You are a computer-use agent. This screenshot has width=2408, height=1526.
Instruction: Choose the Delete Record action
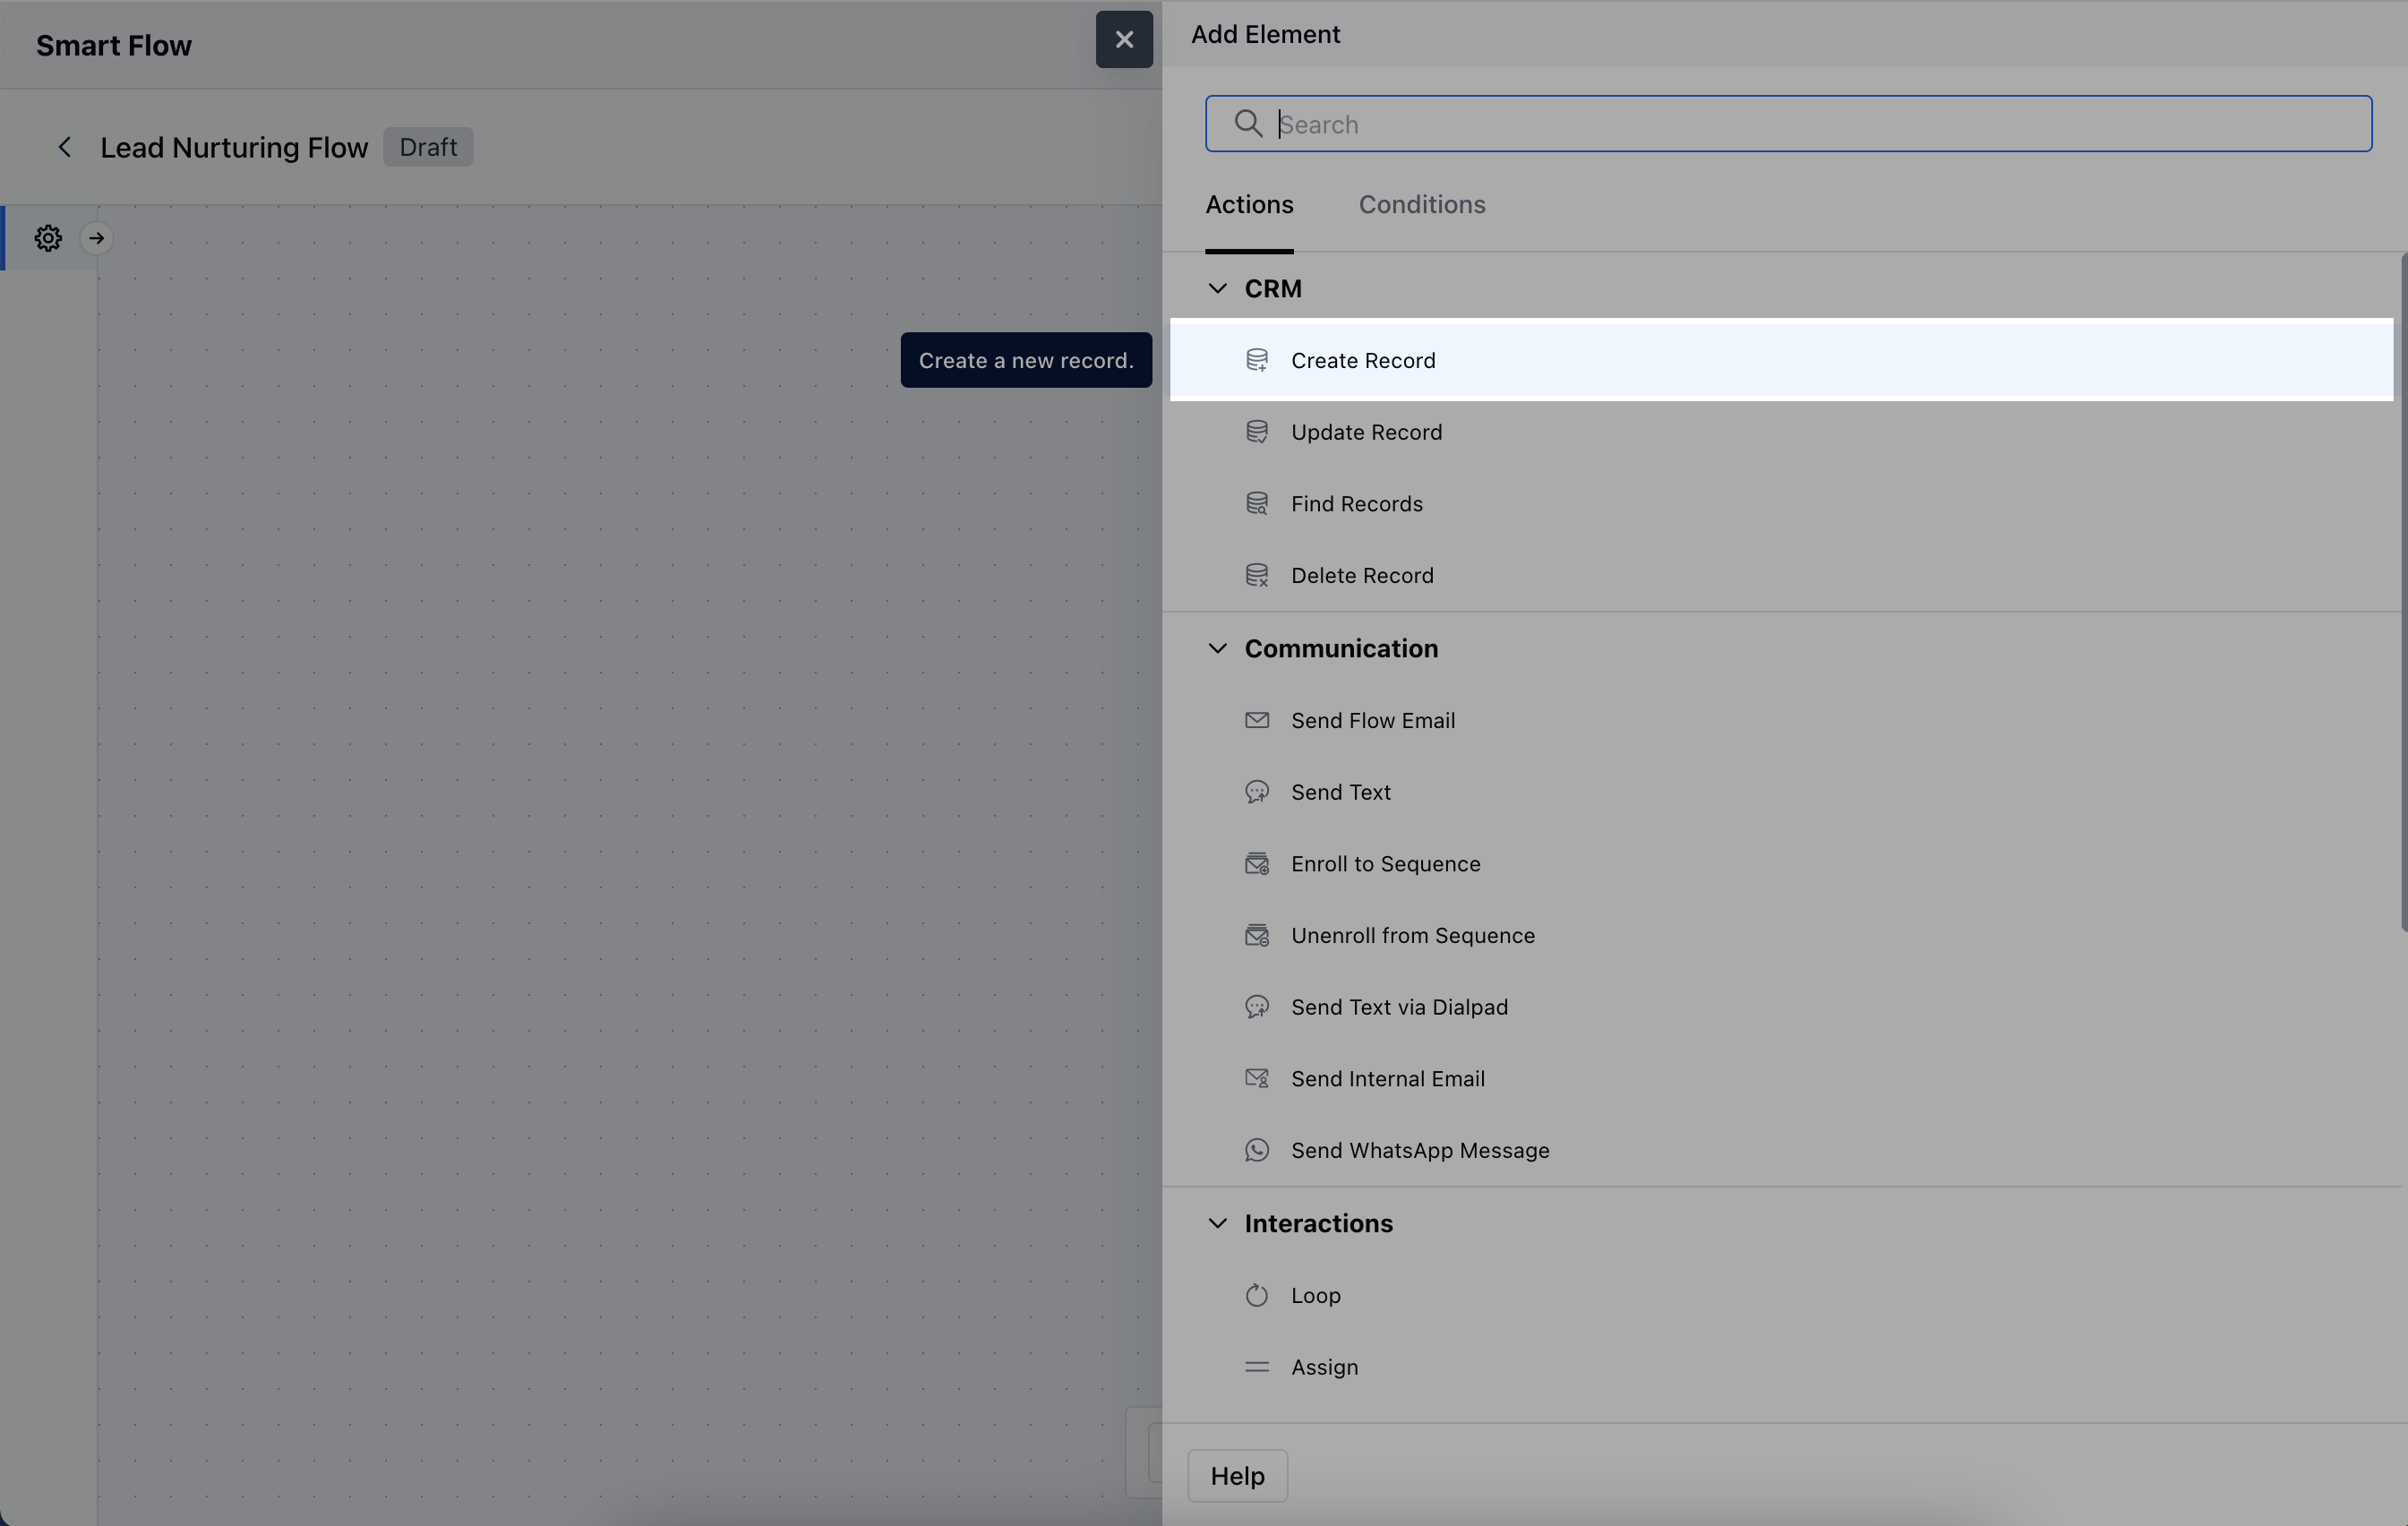click(x=1781, y=575)
